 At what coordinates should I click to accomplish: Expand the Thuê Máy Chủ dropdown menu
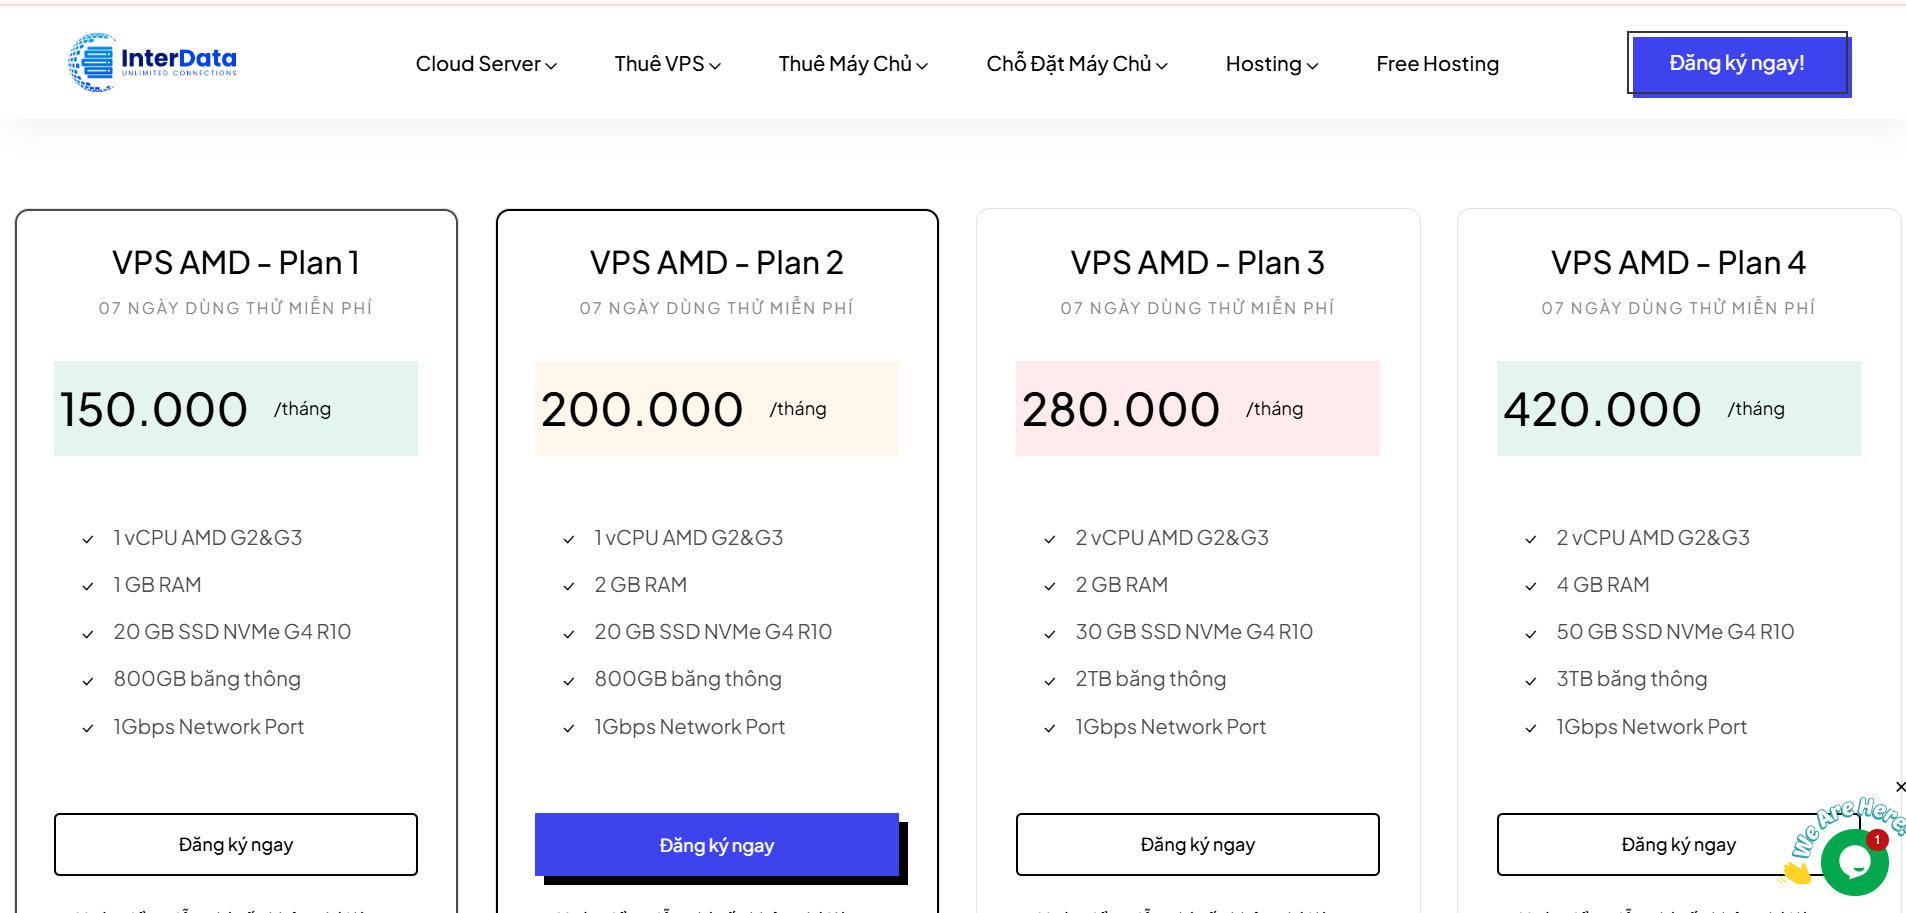click(x=853, y=64)
